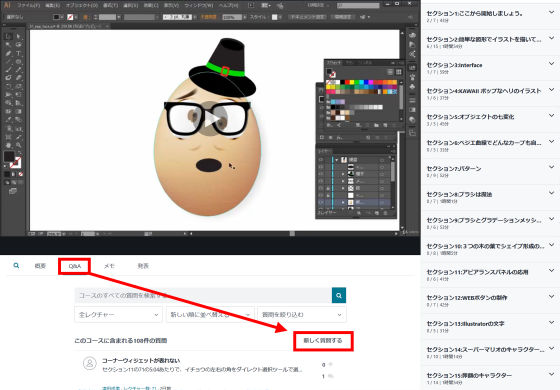Expand the 帽子 sublayer triangle

pyautogui.click(x=343, y=174)
